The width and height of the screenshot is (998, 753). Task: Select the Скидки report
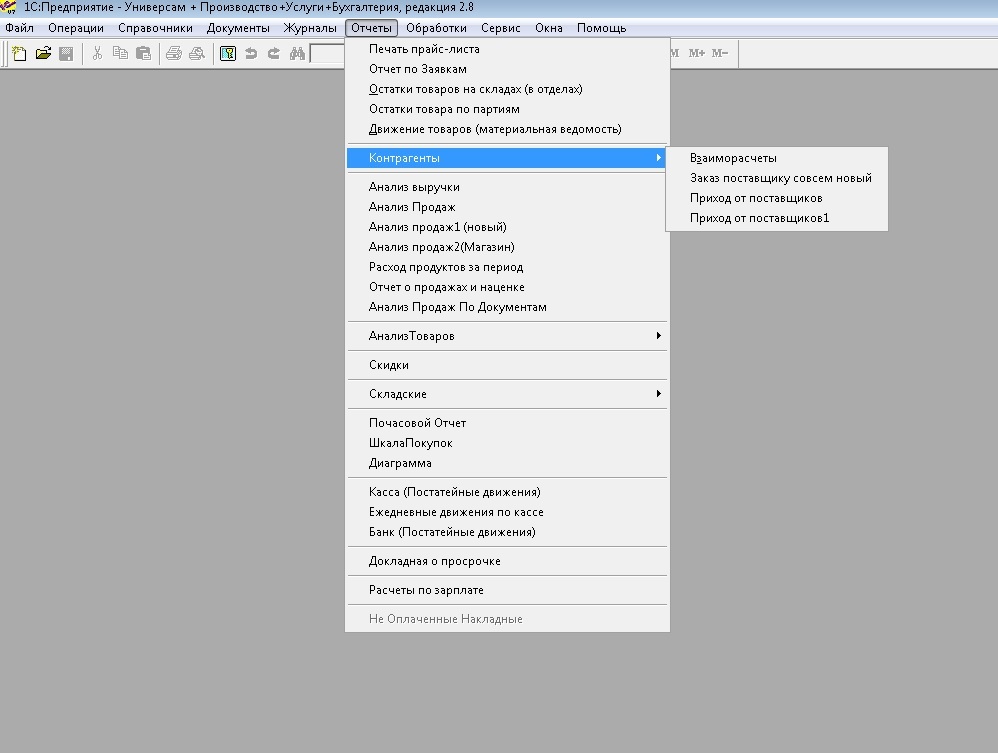point(507,365)
